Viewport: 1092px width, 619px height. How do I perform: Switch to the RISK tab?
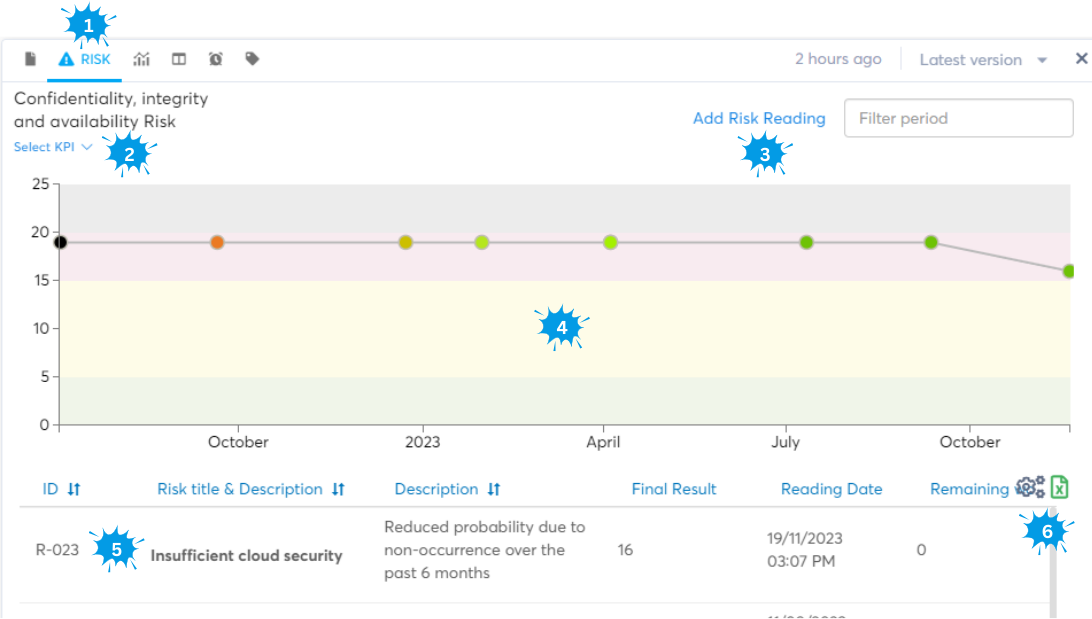[x=85, y=60]
